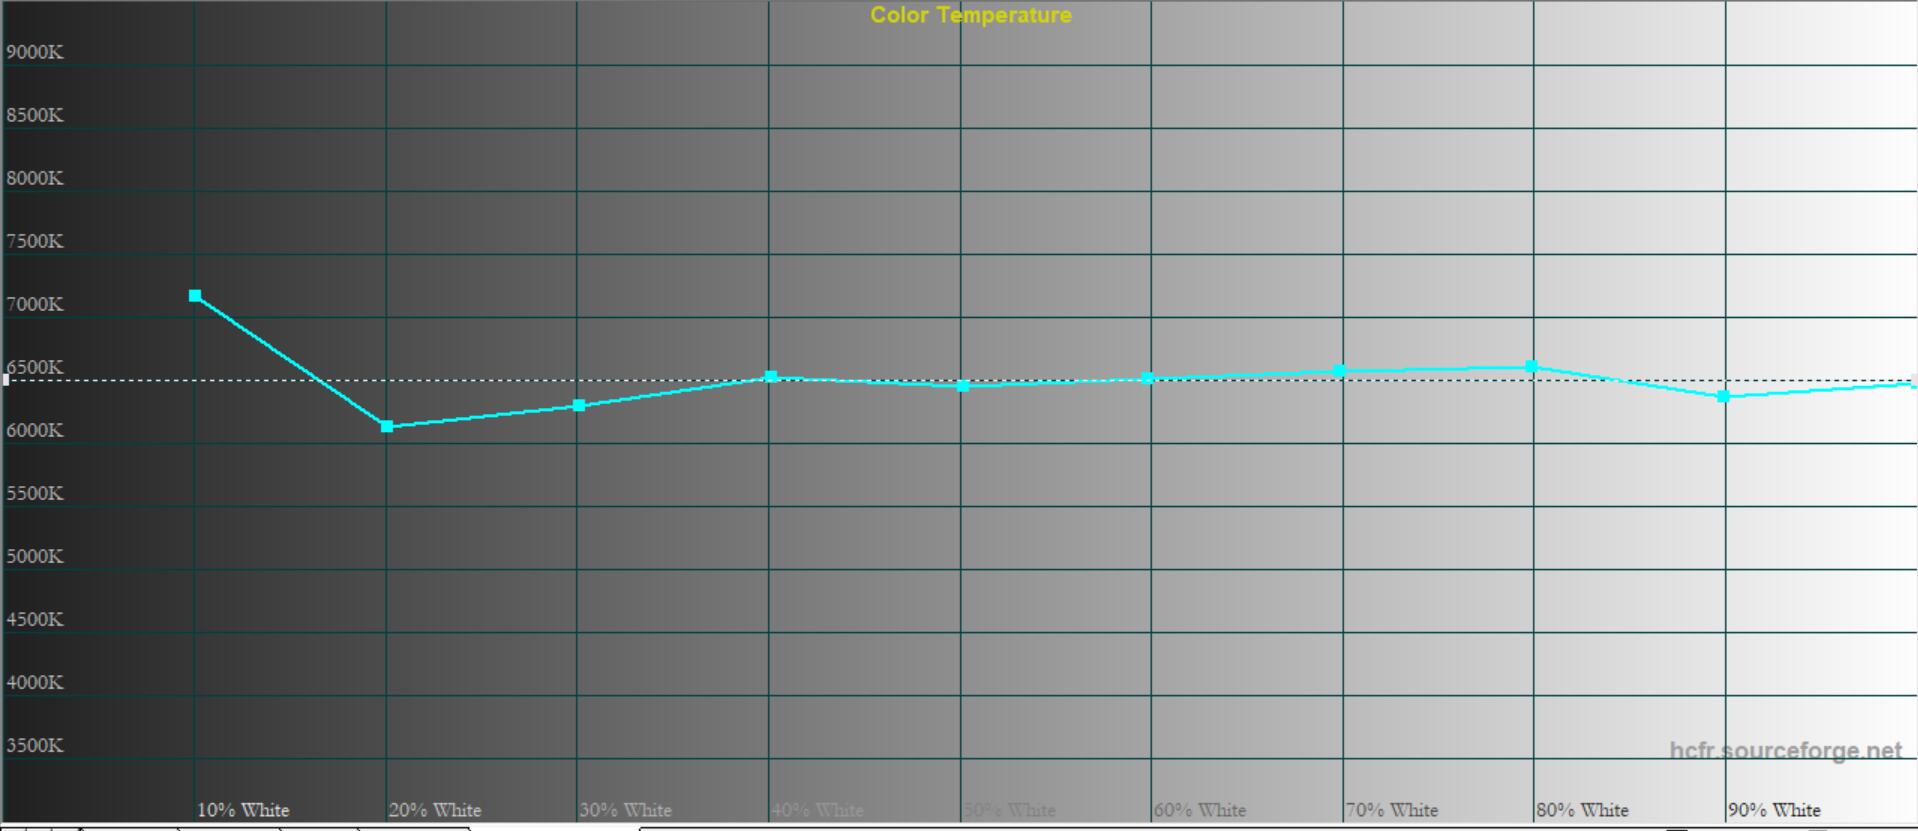Click the 5000K axis label
The width and height of the screenshot is (1918, 831).
35,556
